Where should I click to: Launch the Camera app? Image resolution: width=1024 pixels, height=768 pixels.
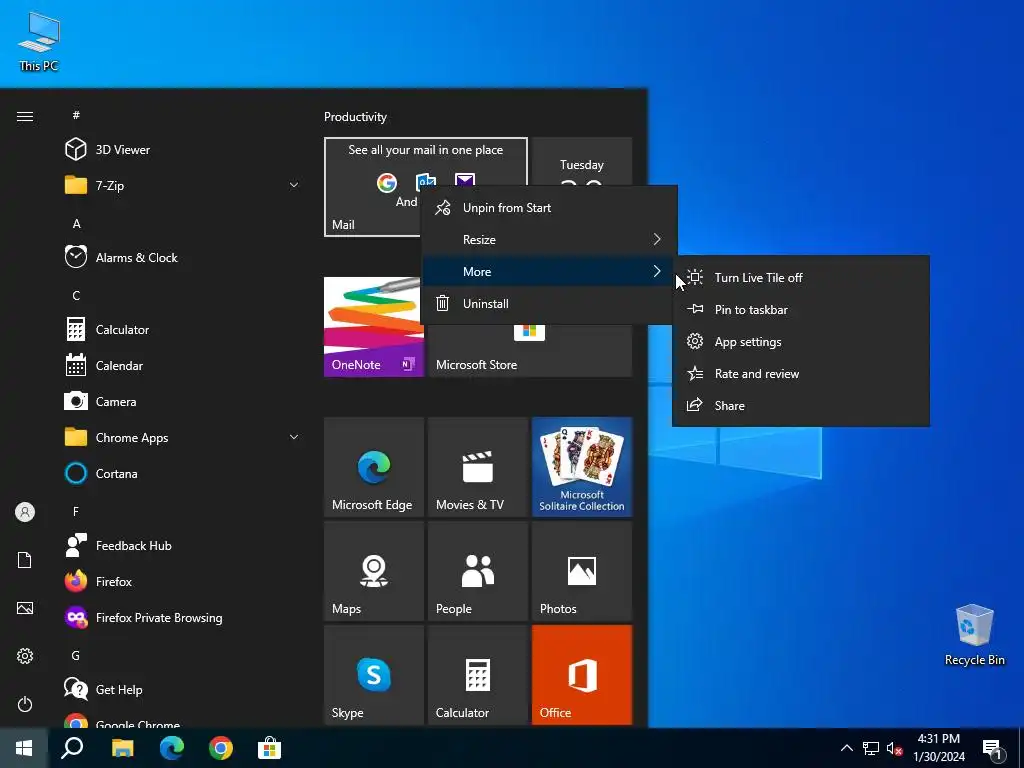(182, 401)
